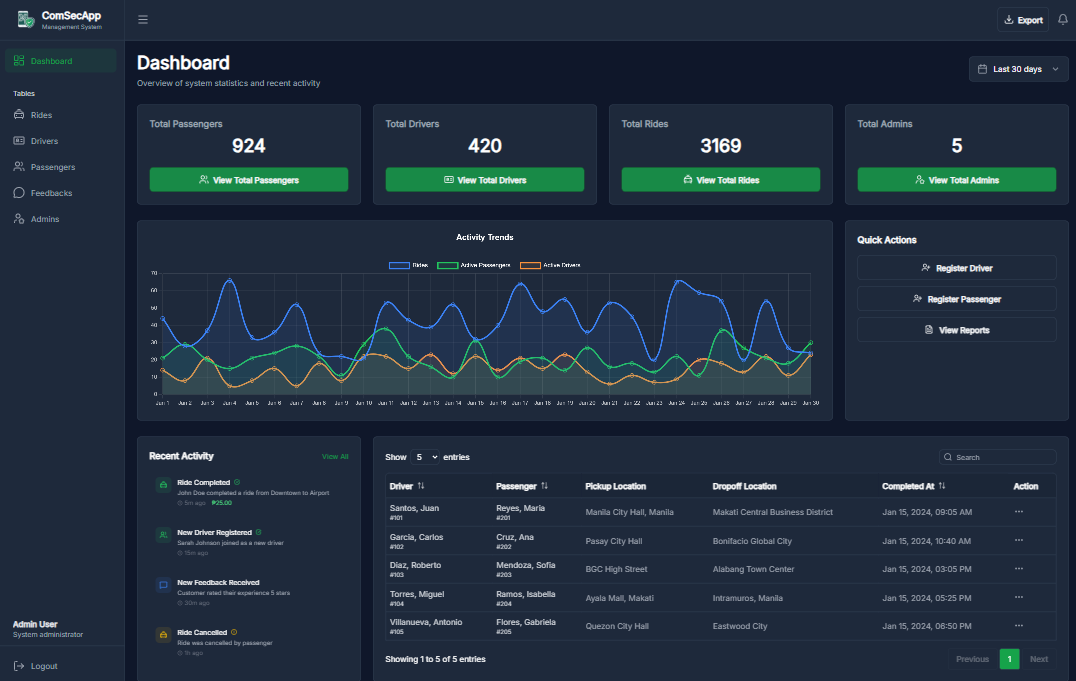Open action menu dots for Villanueva, Antonio row
Screen dimensions: 1076x681
(1019, 625)
